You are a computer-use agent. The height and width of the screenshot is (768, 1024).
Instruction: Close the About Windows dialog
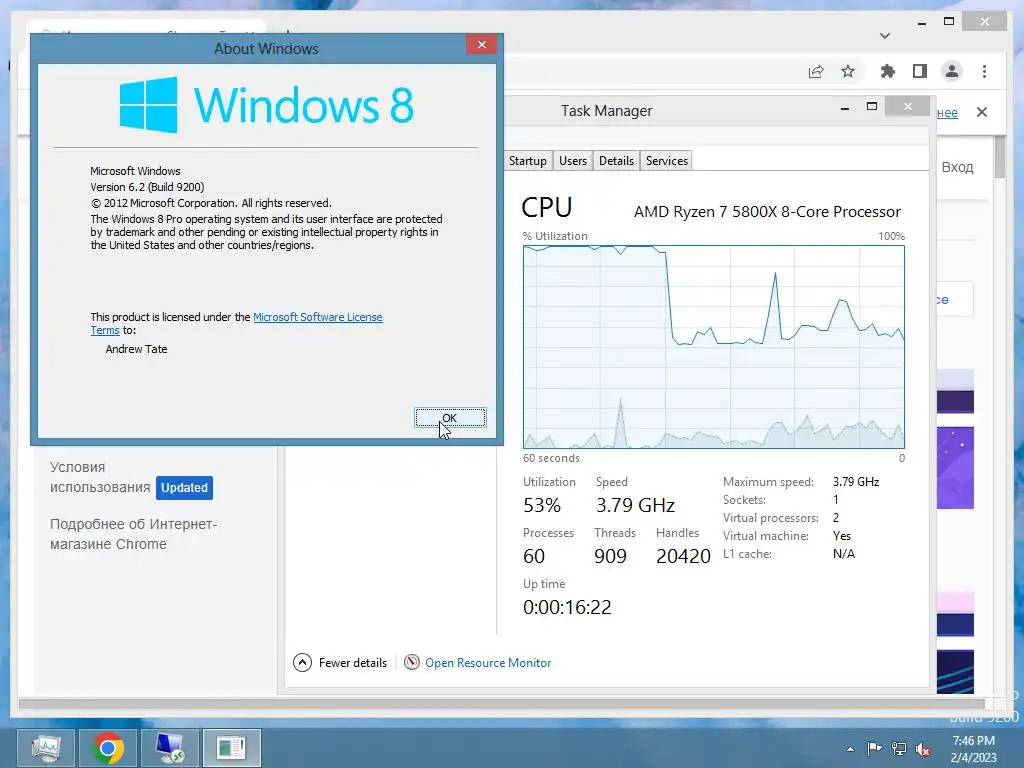pos(482,44)
